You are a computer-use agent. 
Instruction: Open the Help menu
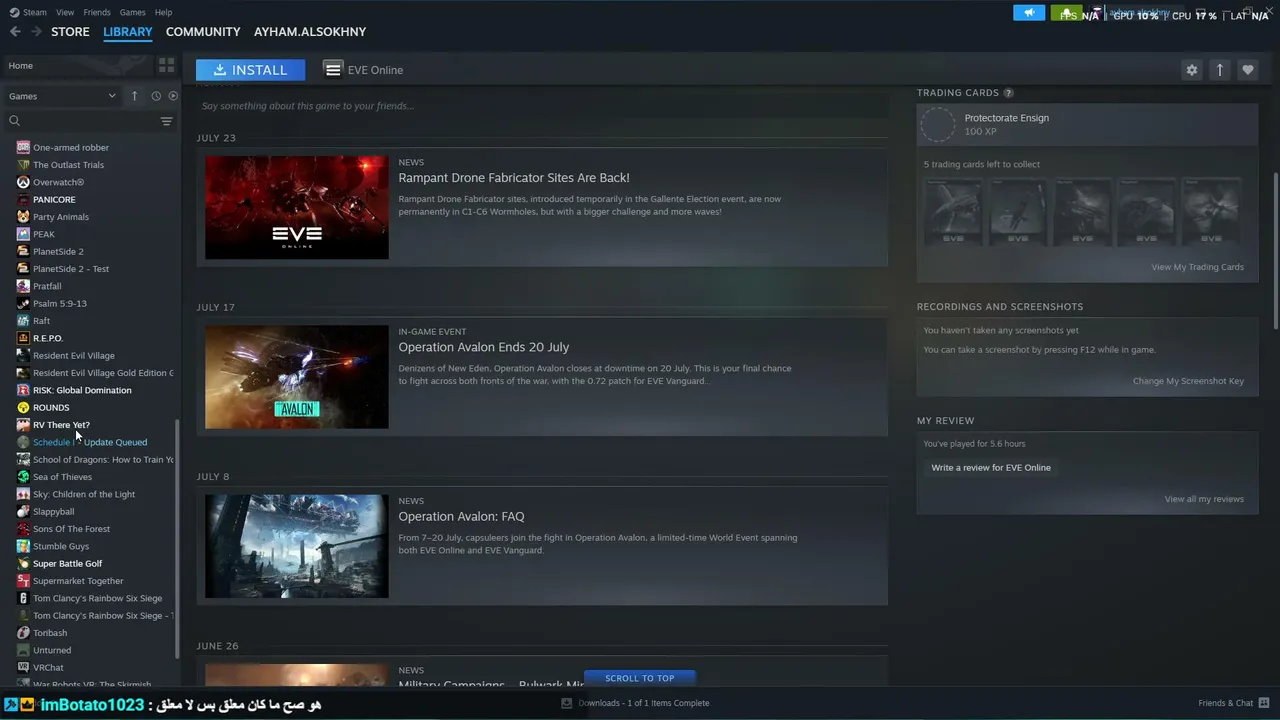click(164, 12)
